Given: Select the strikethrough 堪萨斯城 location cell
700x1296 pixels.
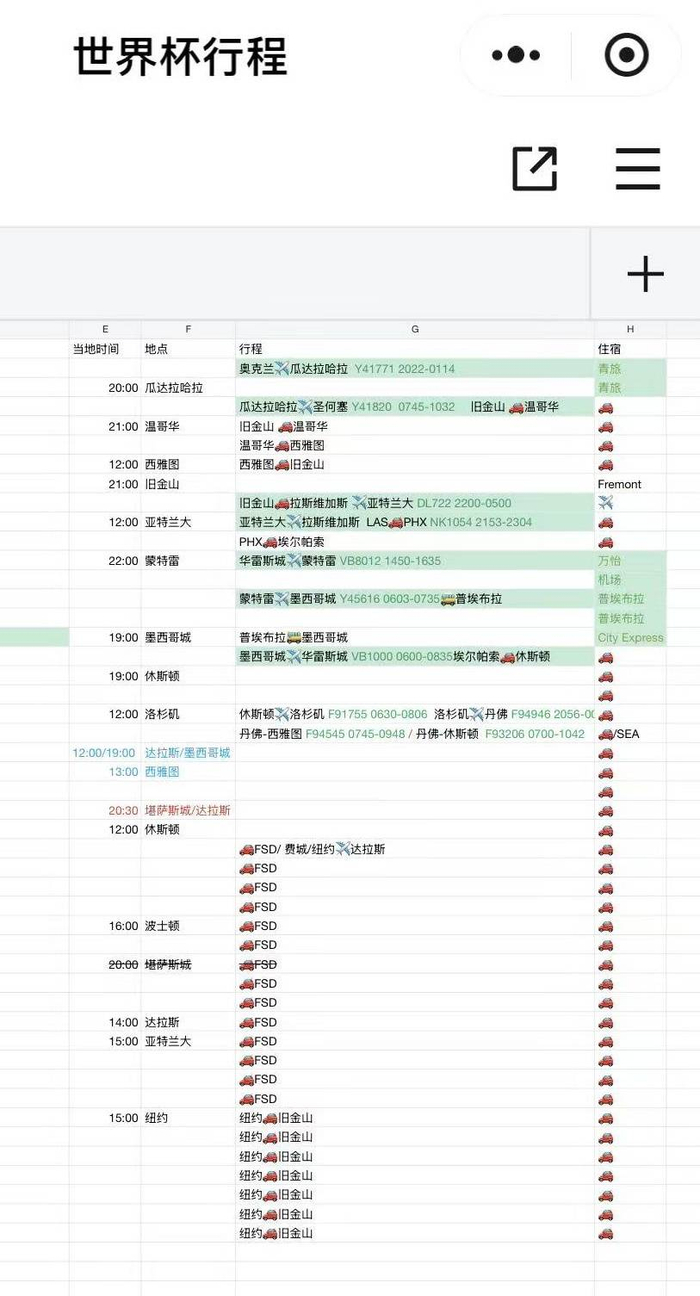Looking at the screenshot, I should pos(188,965).
